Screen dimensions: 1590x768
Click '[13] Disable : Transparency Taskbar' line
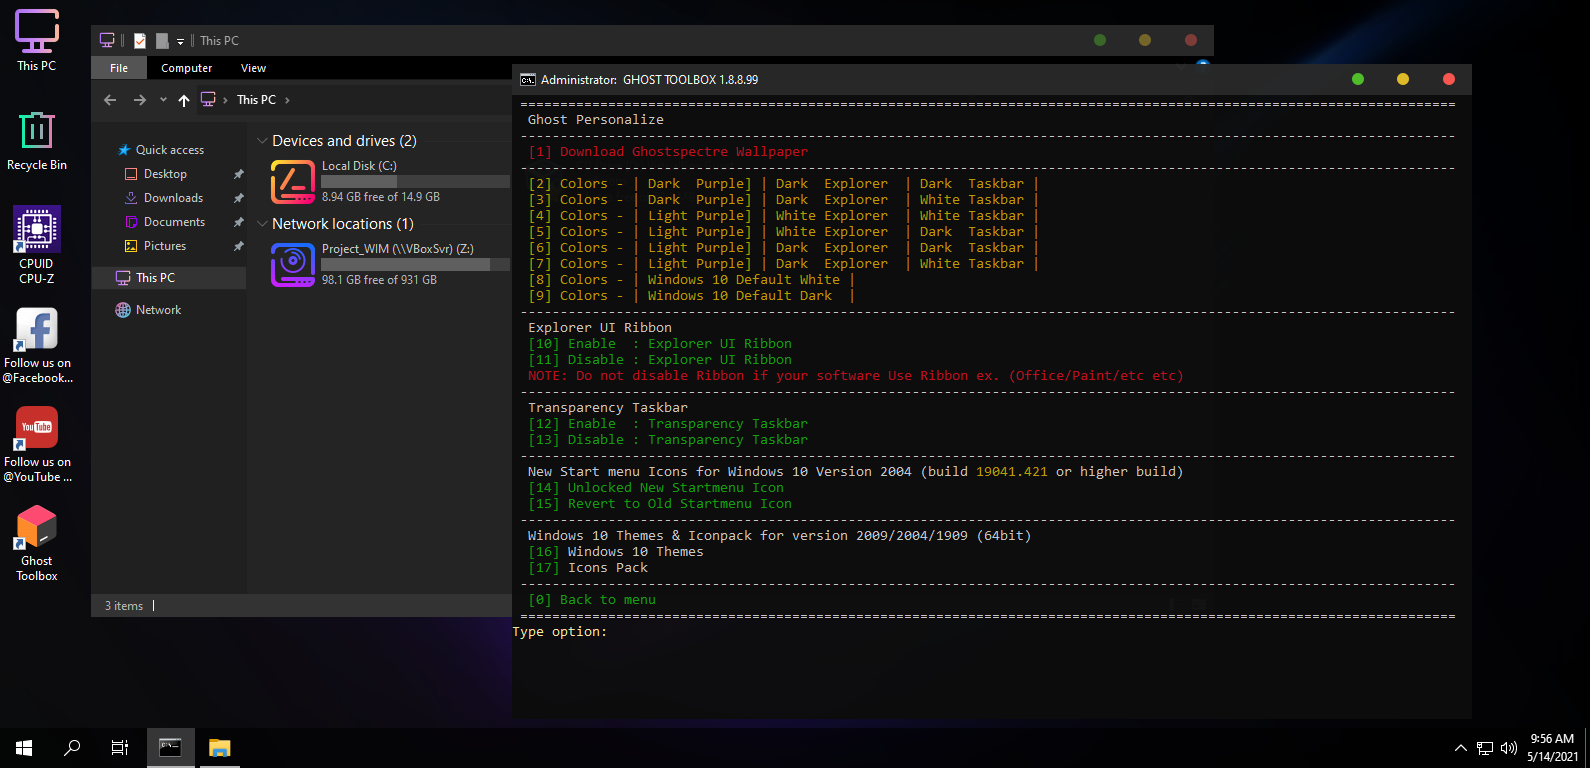(x=668, y=440)
